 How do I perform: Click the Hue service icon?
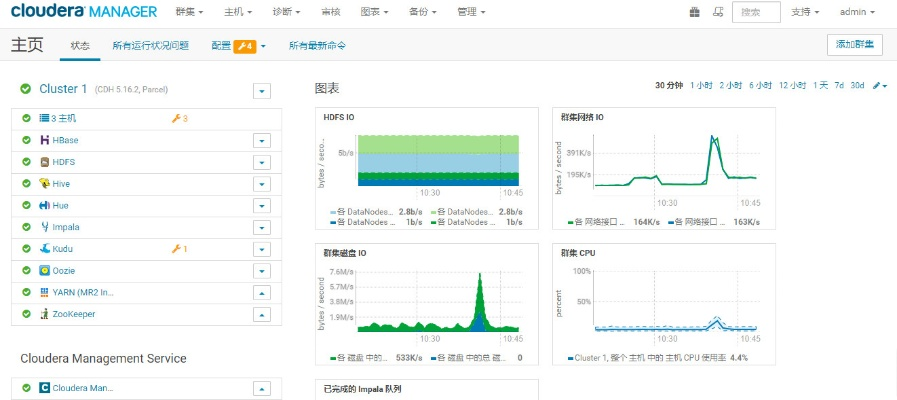[45, 205]
